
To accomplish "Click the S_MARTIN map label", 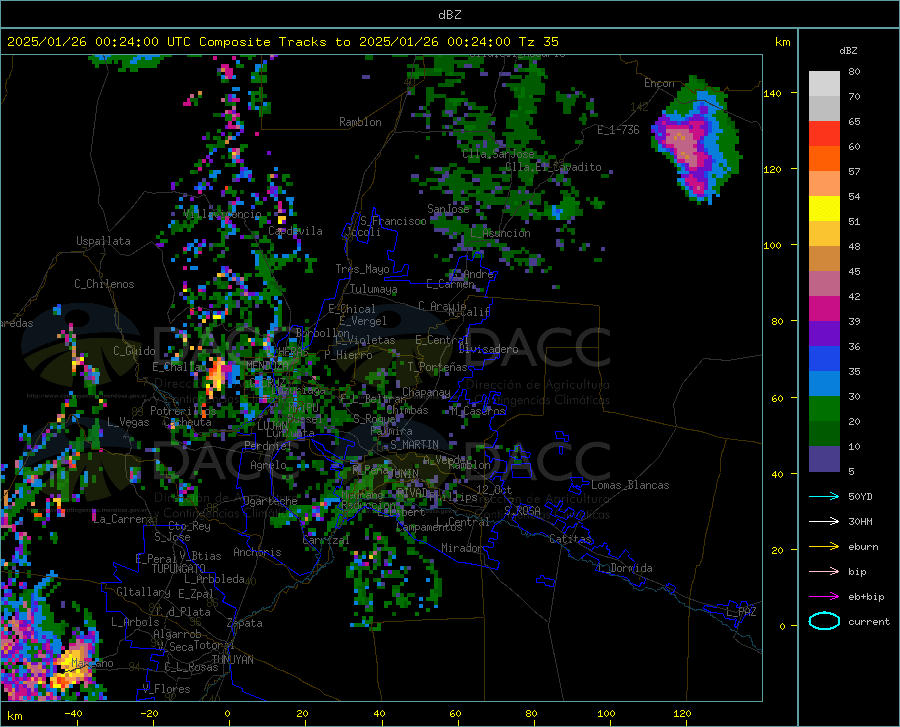I will pyautogui.click(x=414, y=445).
